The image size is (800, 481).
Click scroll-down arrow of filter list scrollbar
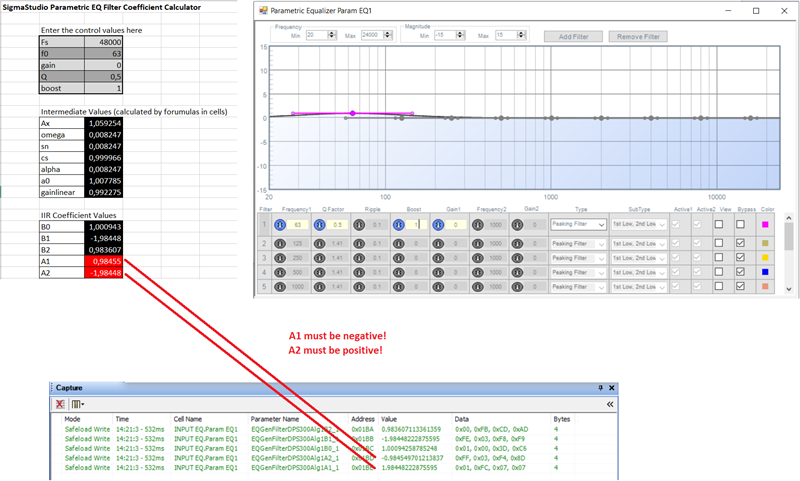click(789, 289)
